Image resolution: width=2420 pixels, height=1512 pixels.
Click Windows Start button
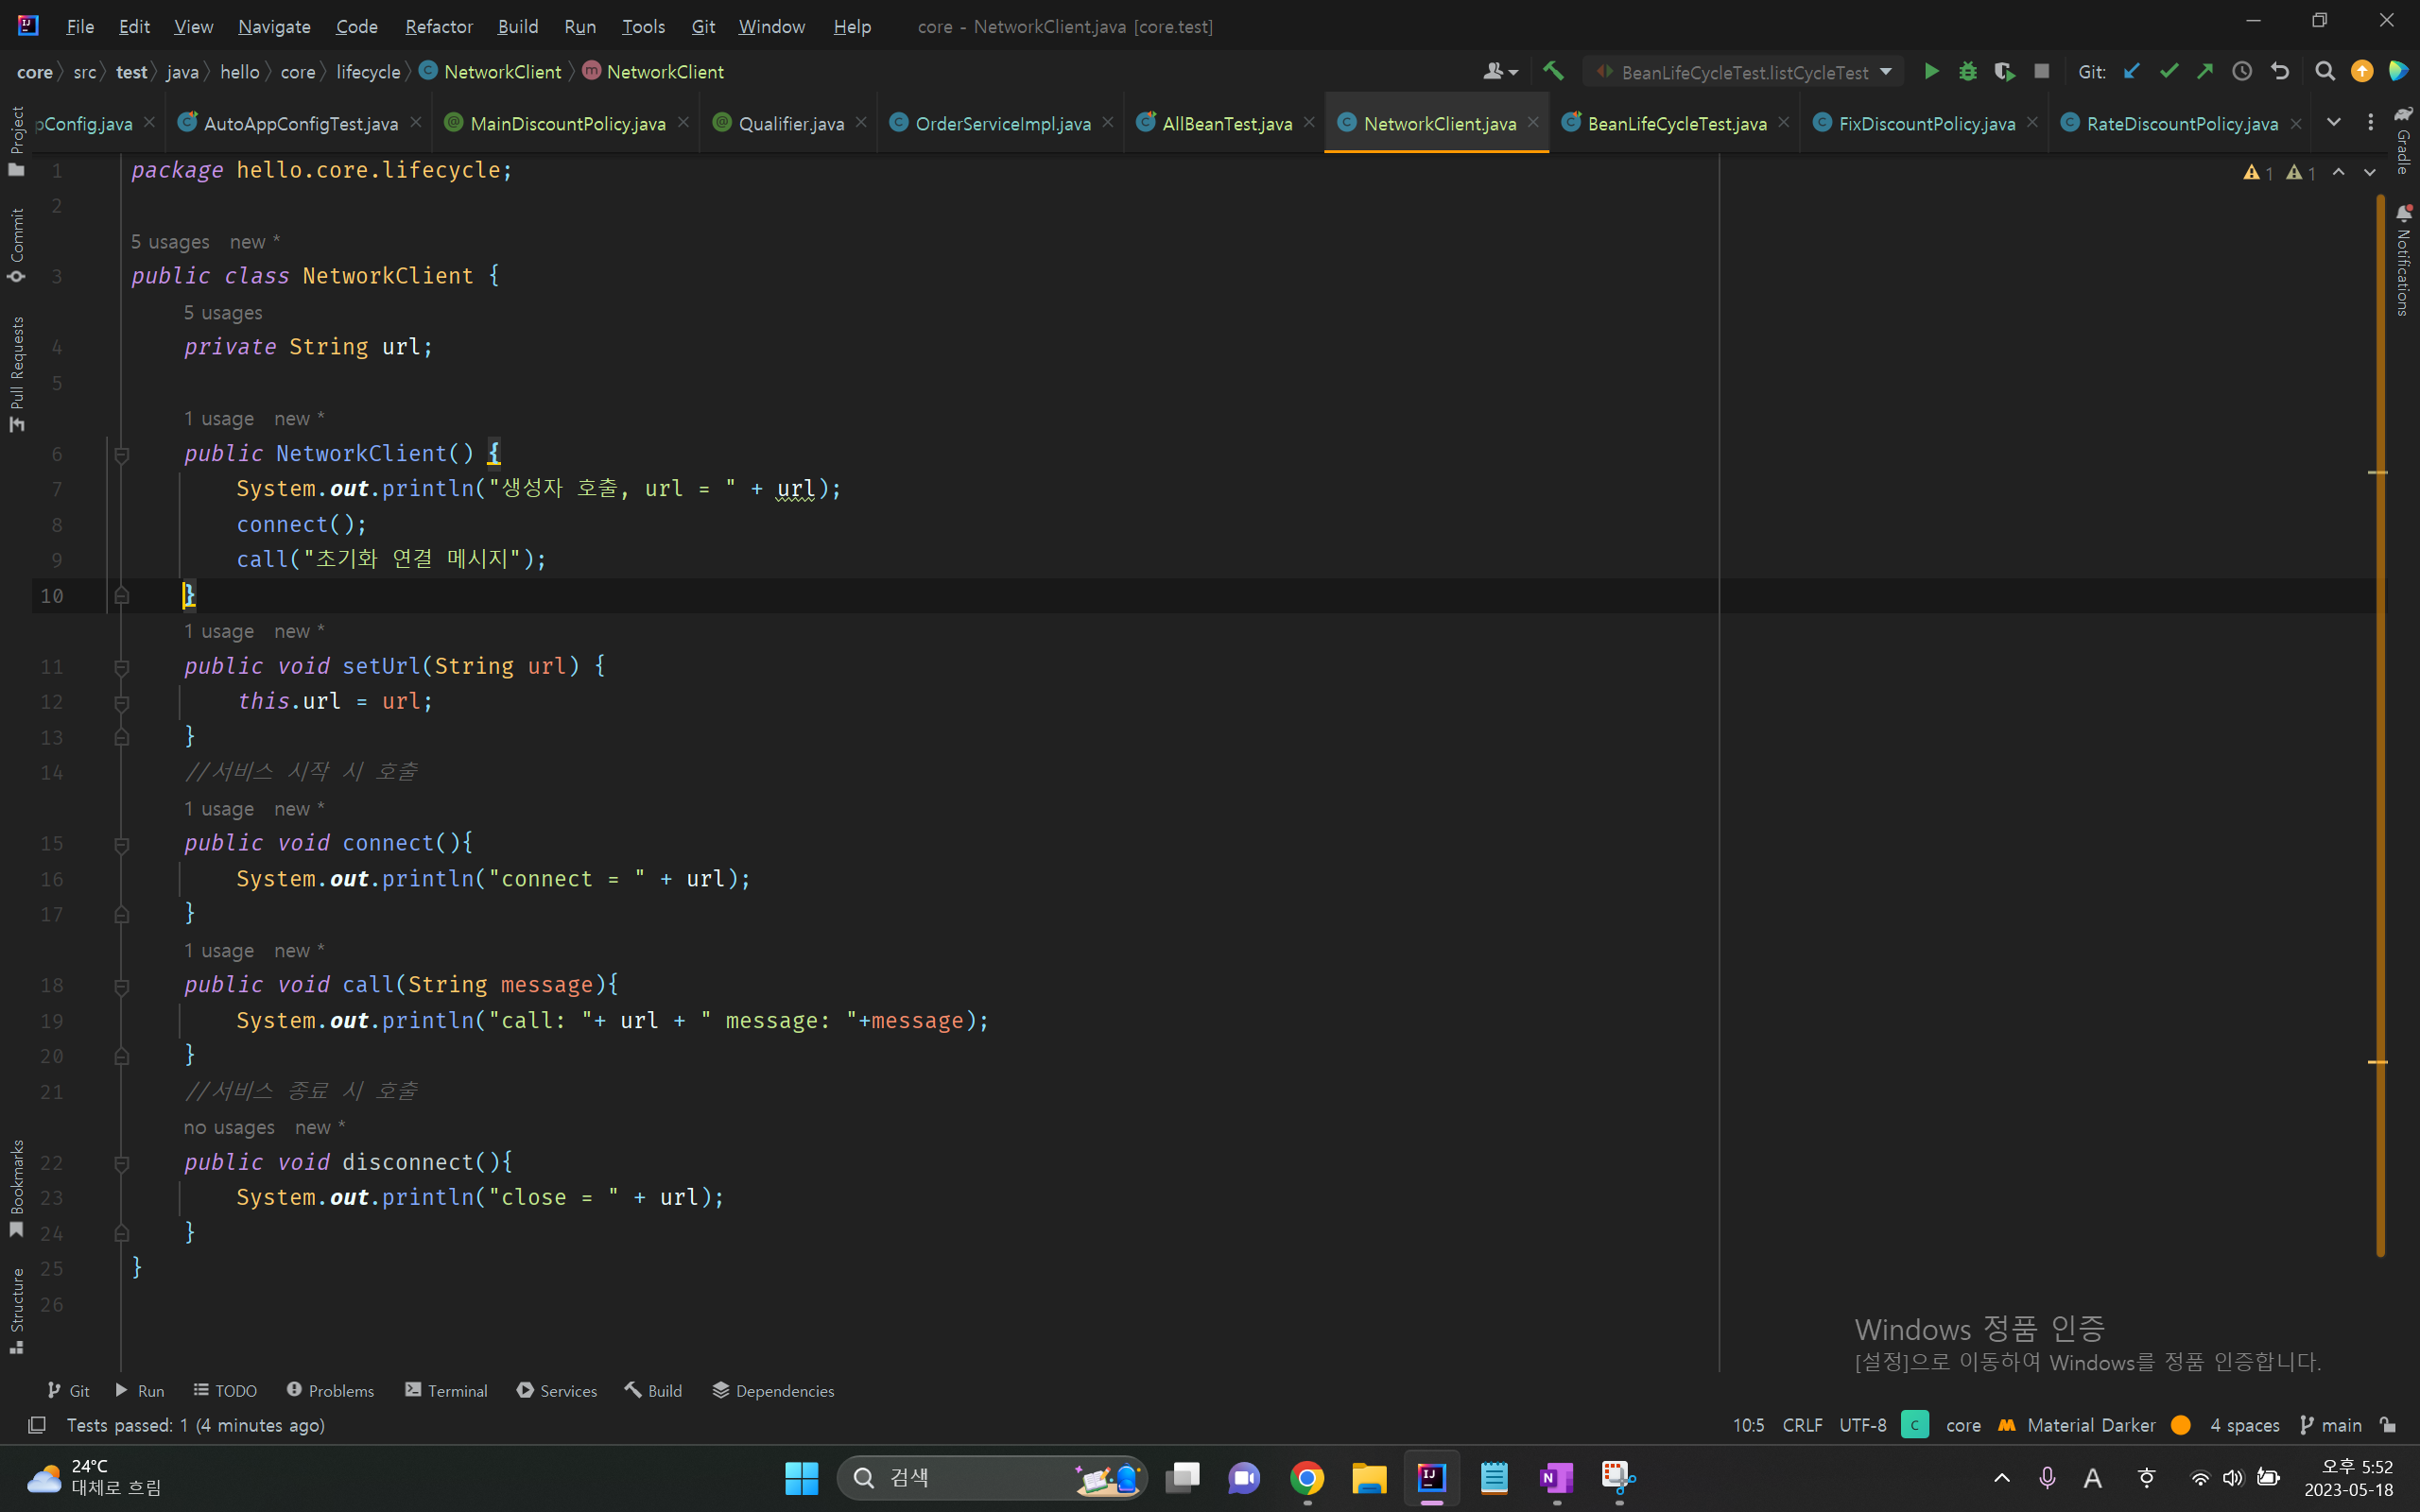click(801, 1478)
